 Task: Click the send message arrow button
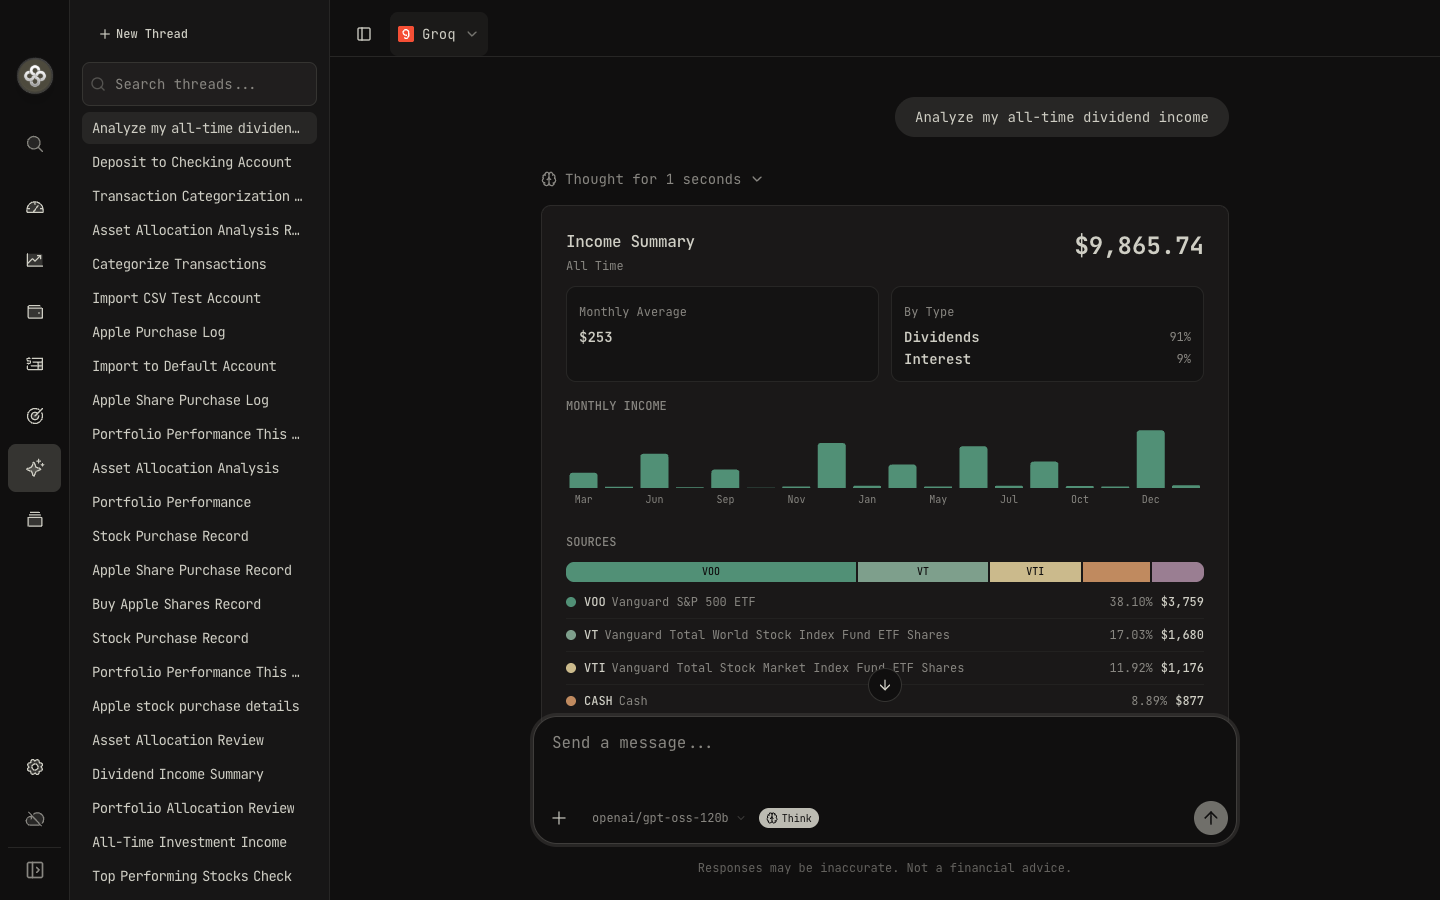[x=1210, y=818]
